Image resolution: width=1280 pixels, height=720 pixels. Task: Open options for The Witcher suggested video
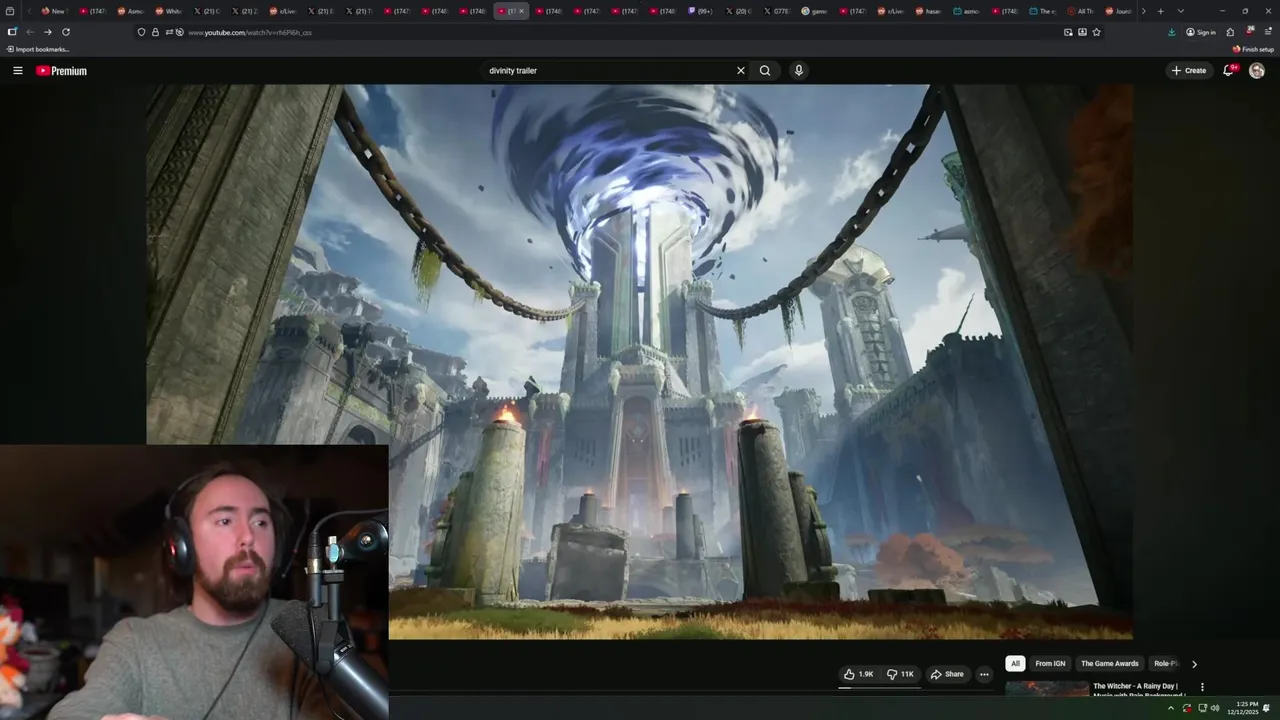click(x=1202, y=687)
